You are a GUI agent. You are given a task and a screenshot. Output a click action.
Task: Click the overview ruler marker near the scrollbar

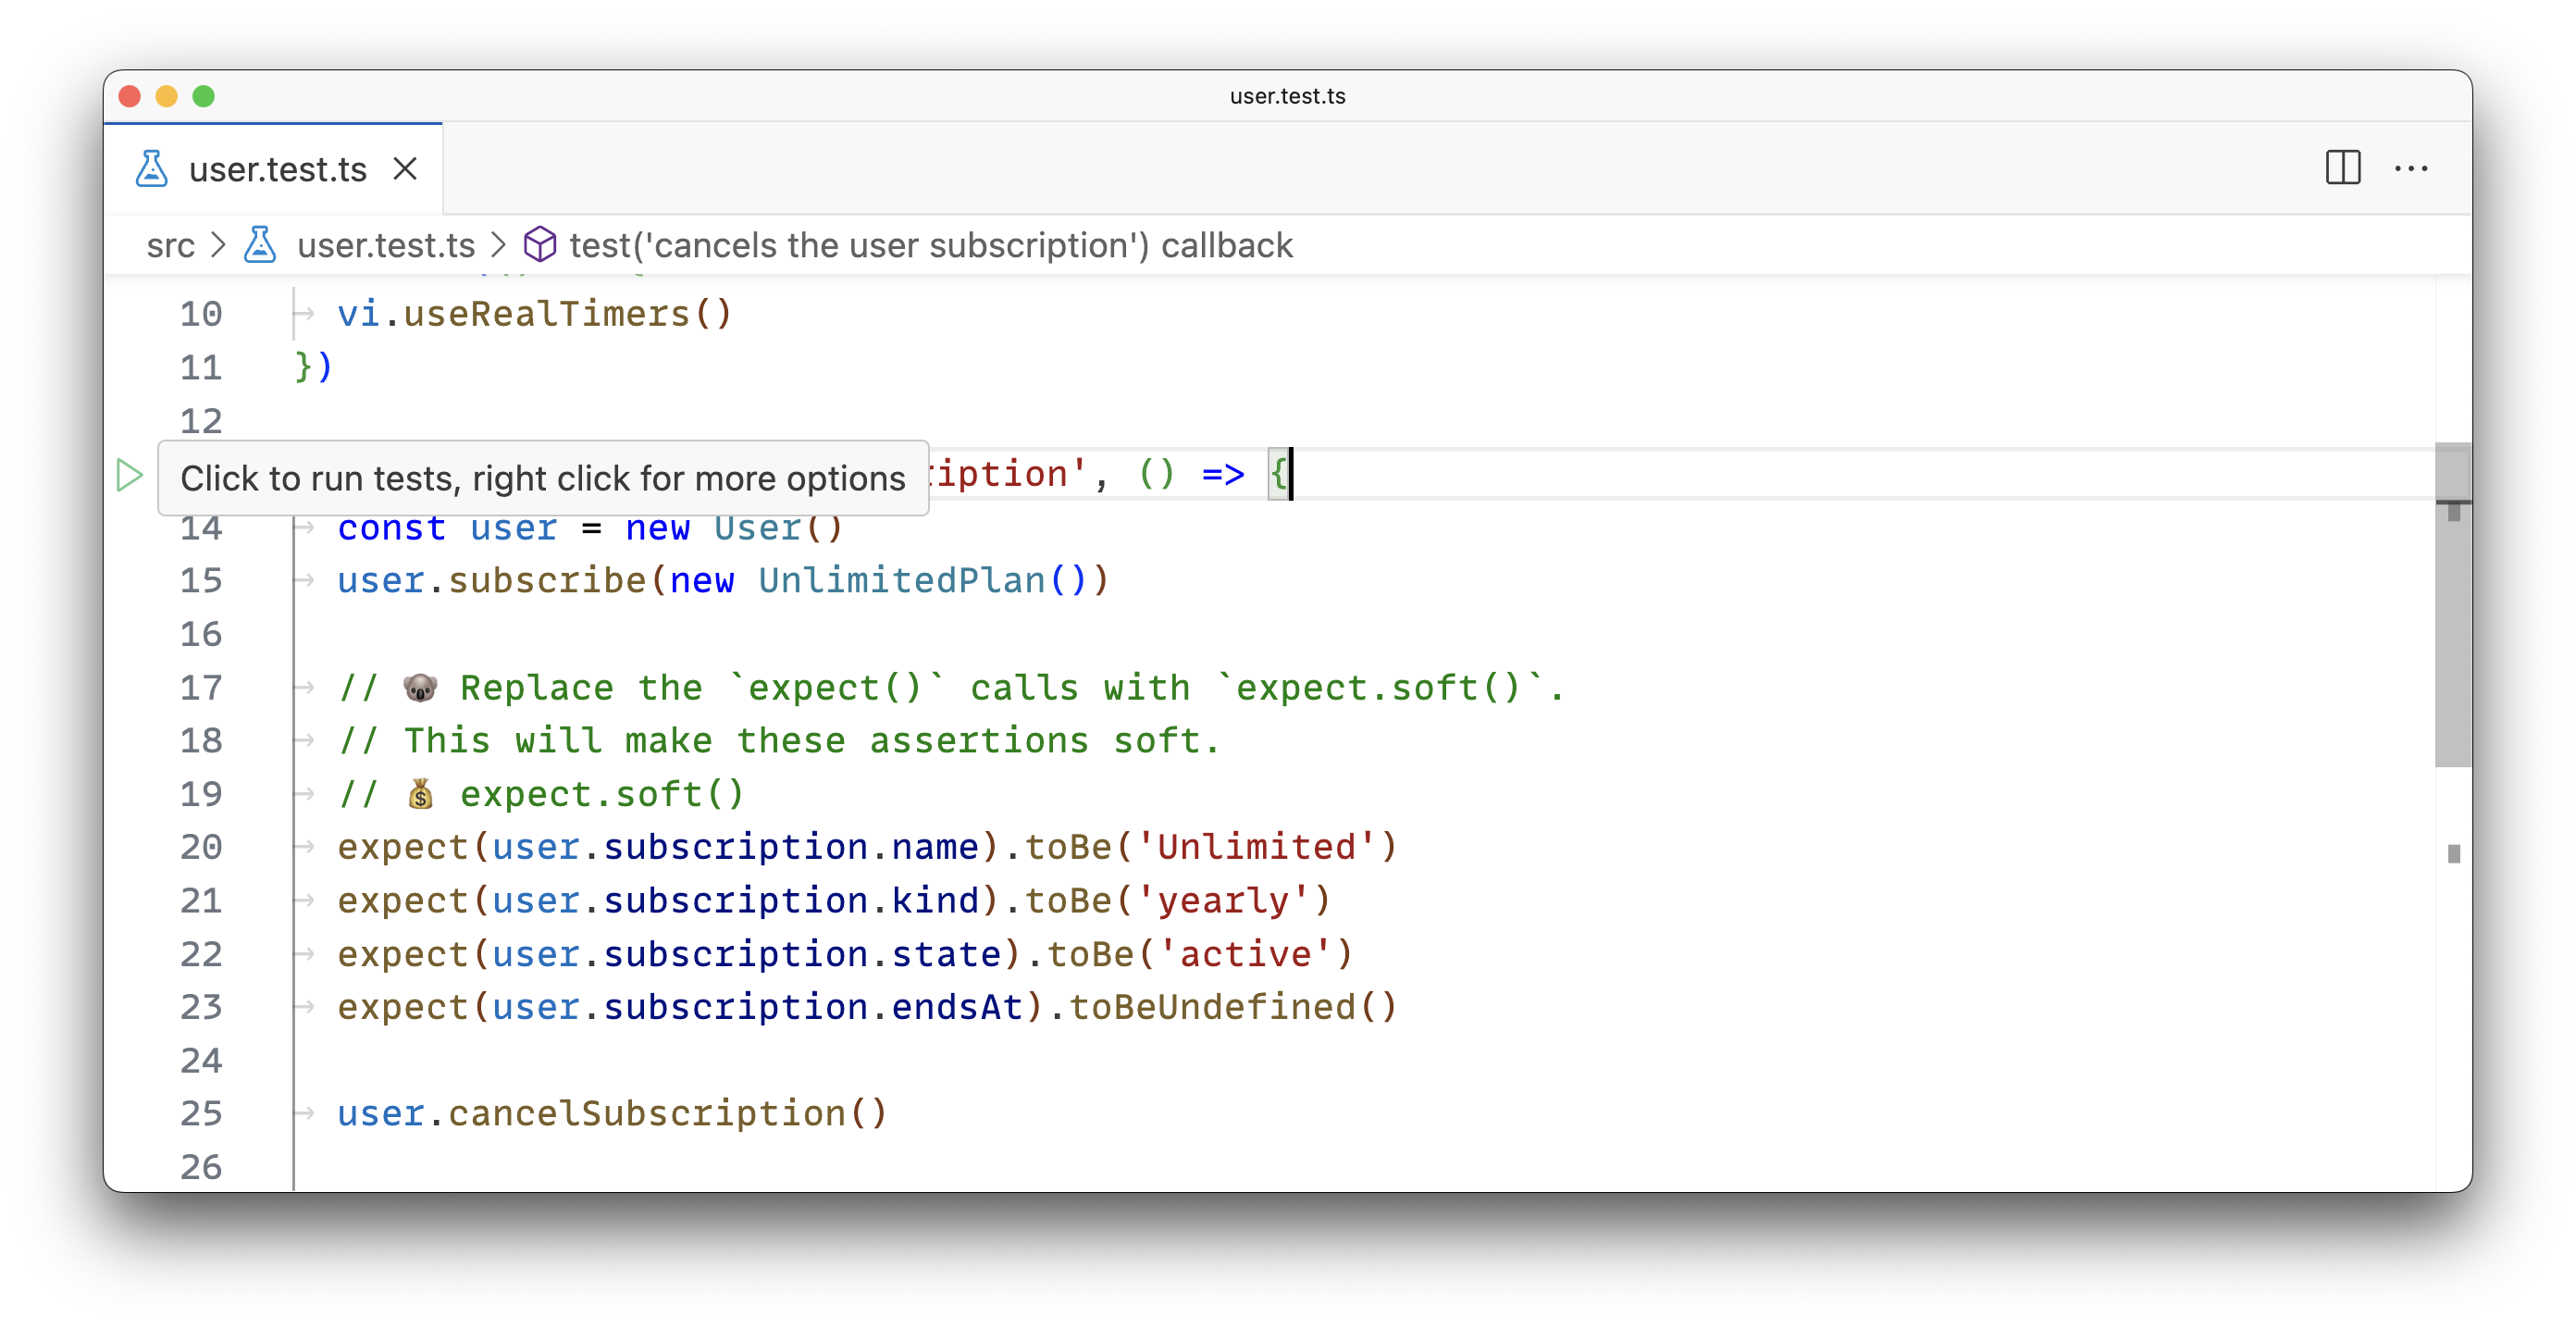(x=2457, y=852)
